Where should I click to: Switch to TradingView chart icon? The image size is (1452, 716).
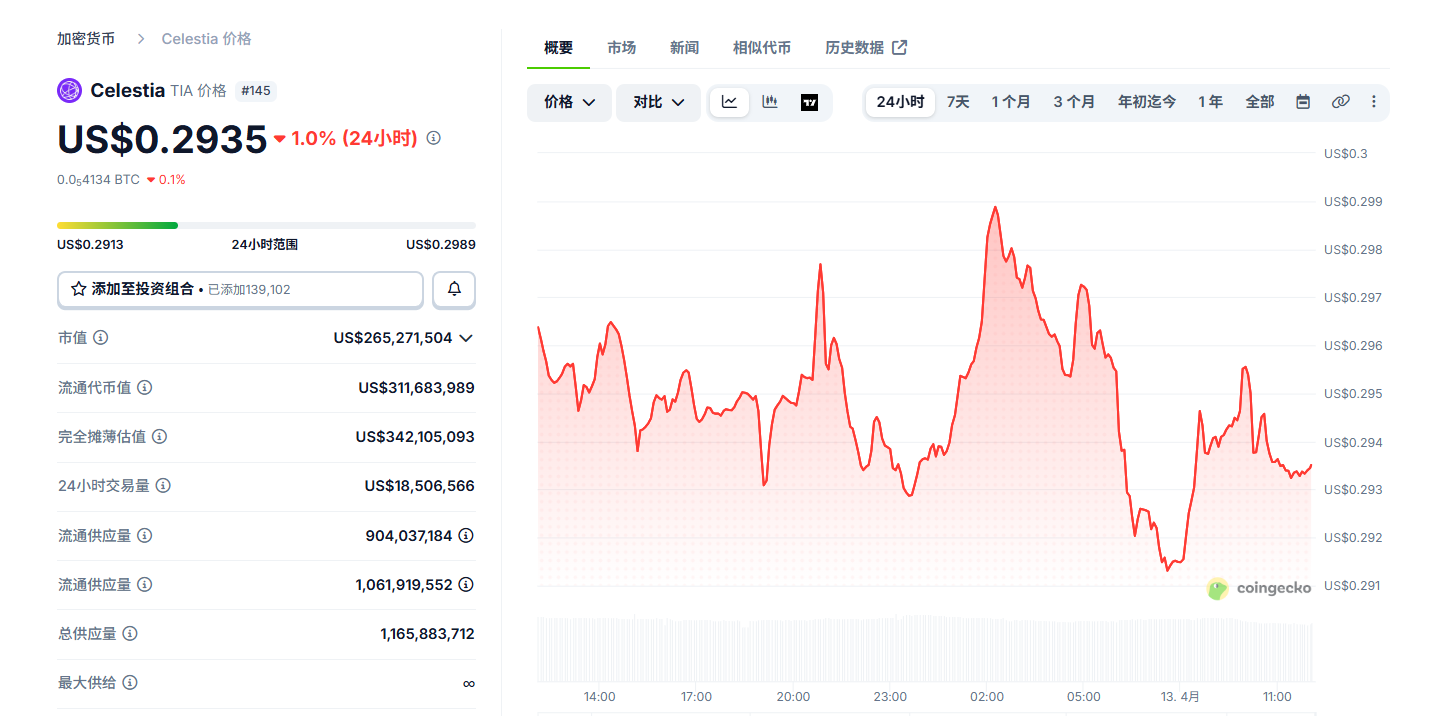pyautogui.click(x=810, y=102)
